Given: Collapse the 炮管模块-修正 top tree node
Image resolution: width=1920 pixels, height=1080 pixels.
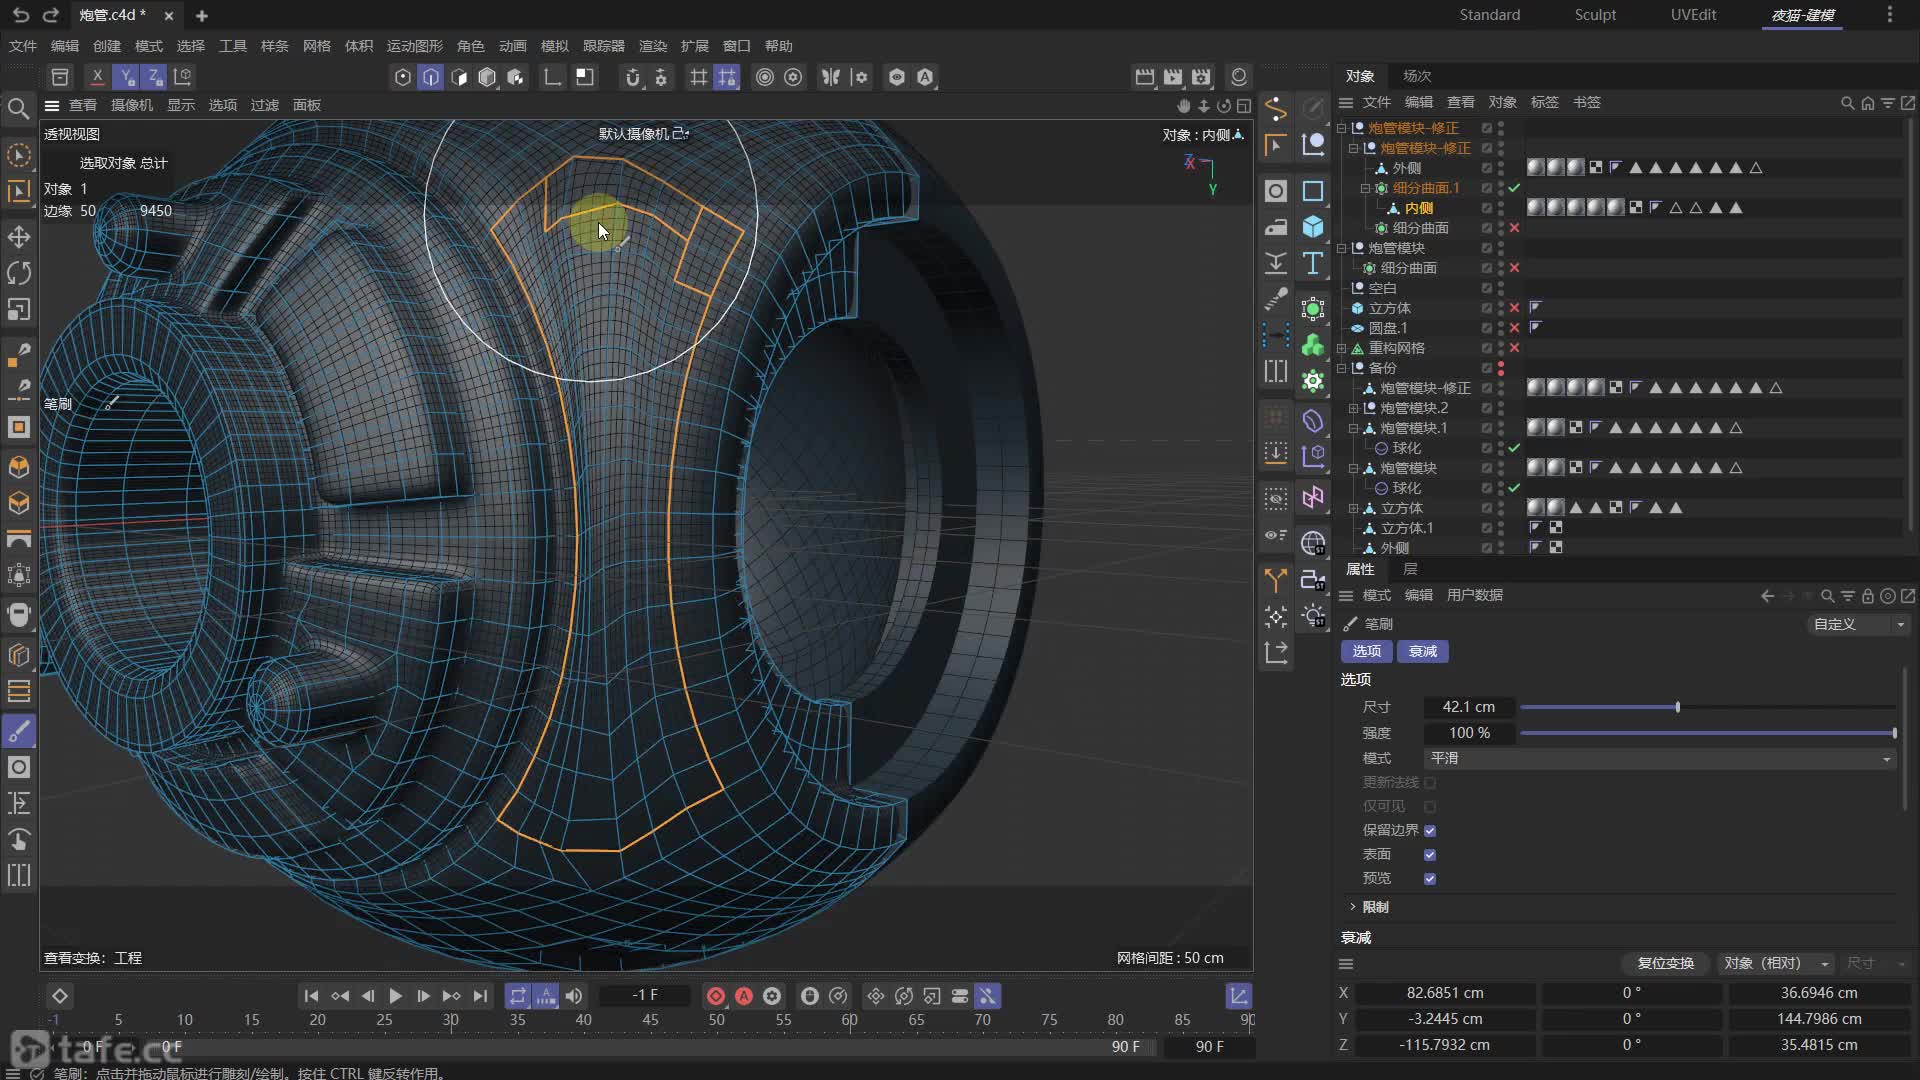Looking at the screenshot, I should [x=1342, y=128].
